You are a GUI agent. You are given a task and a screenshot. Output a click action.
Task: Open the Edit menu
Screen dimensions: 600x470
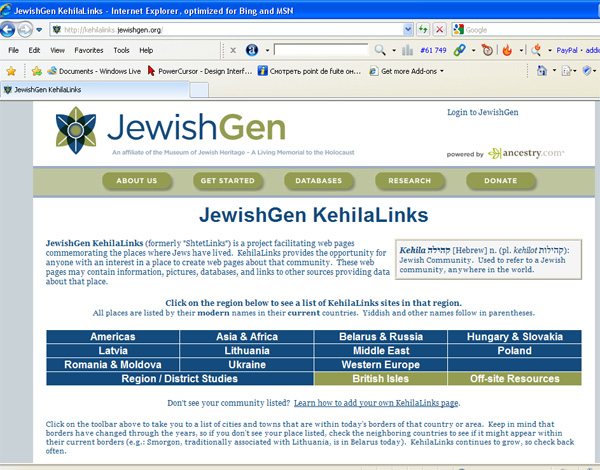(x=34, y=50)
